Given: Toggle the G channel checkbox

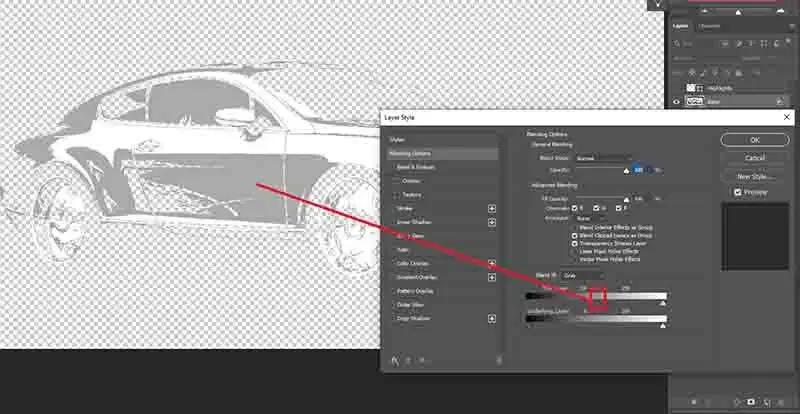Looking at the screenshot, I should click(x=596, y=208).
